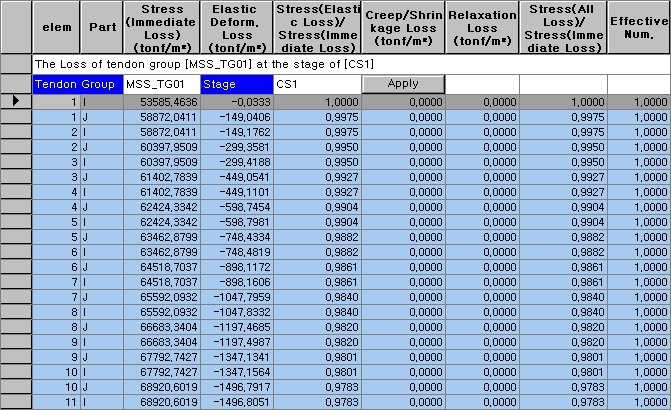The image size is (671, 410).
Task: Click the 'elem' column header
Action: (56, 27)
